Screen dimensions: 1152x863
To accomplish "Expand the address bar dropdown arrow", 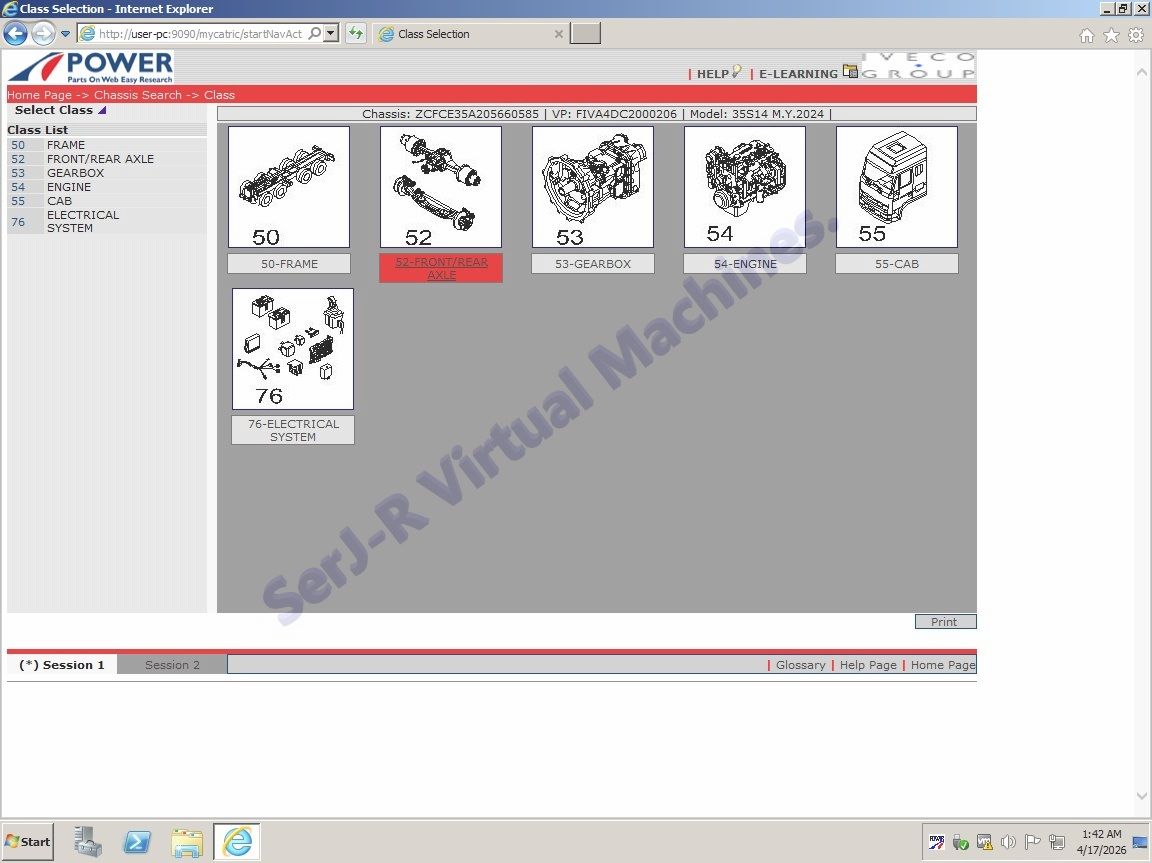I will (x=331, y=34).
